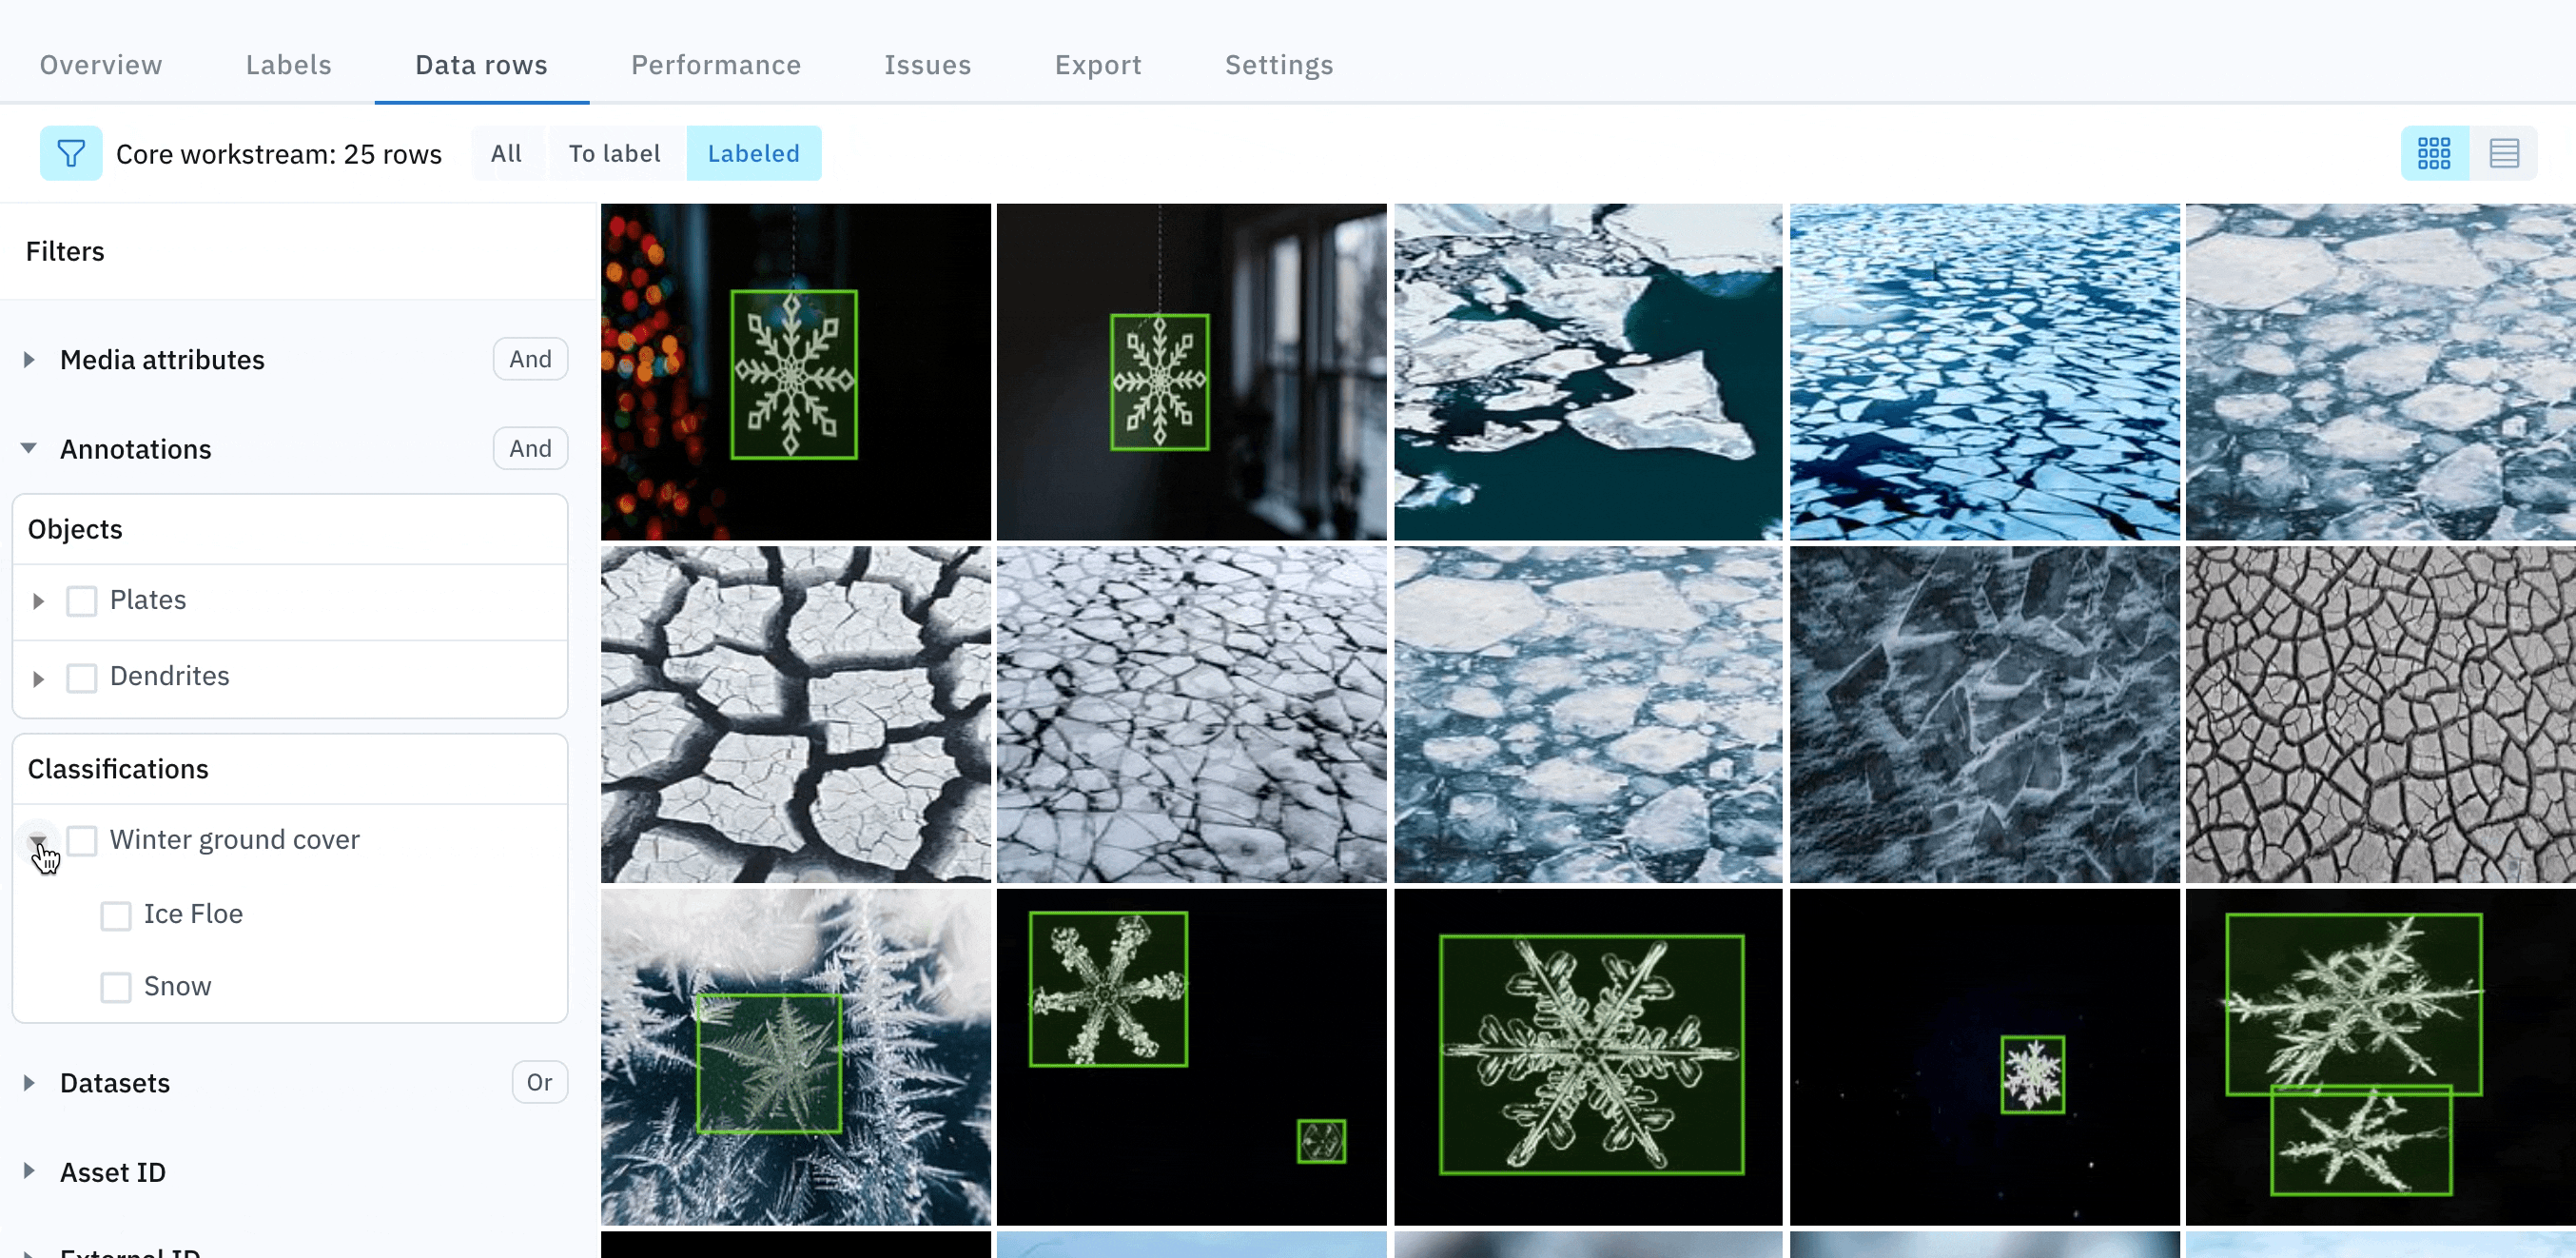Open the Labels tab
The width and height of the screenshot is (2576, 1258).
click(x=289, y=65)
